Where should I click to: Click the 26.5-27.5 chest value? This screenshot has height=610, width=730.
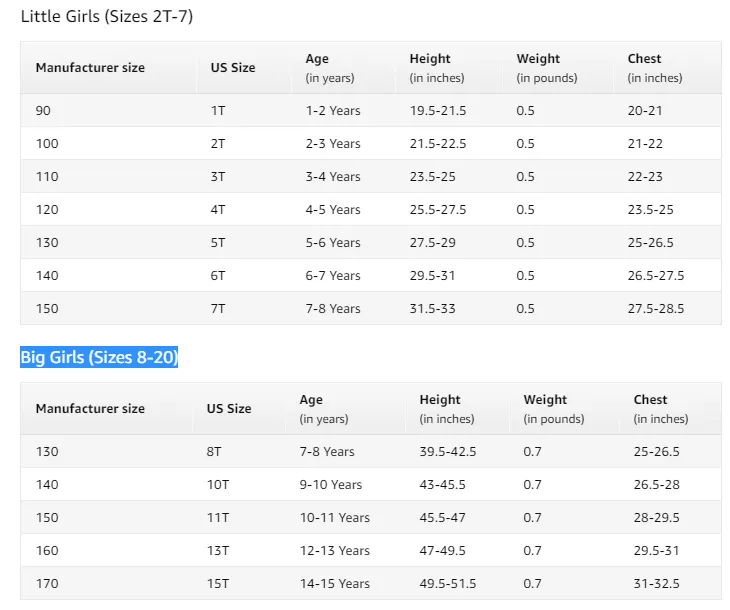(656, 275)
